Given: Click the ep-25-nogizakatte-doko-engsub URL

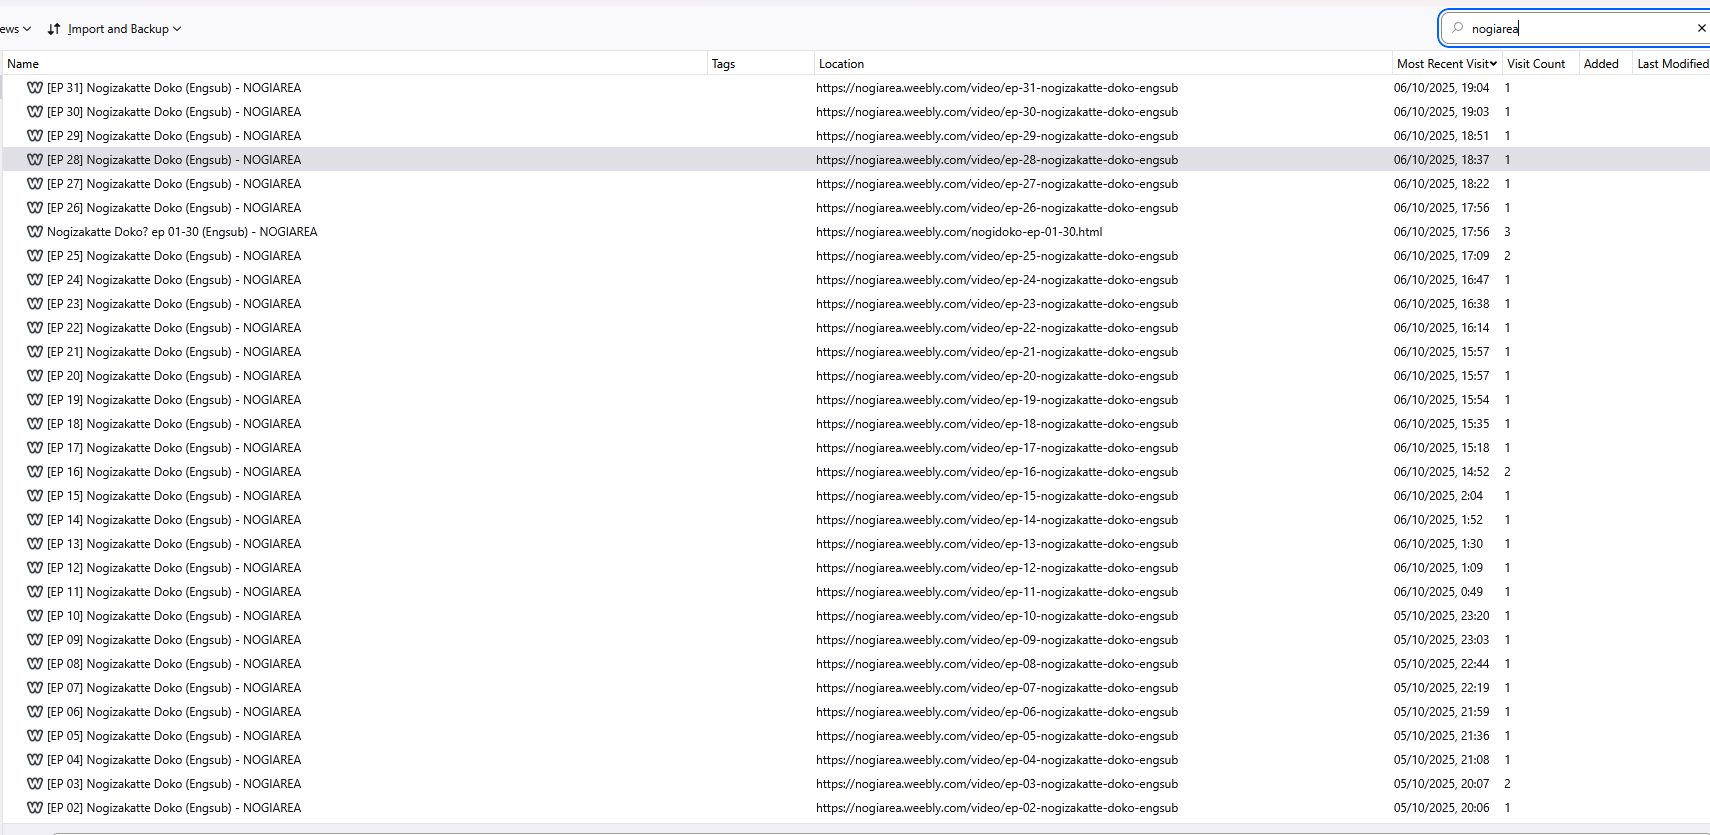Looking at the screenshot, I should (x=997, y=256).
